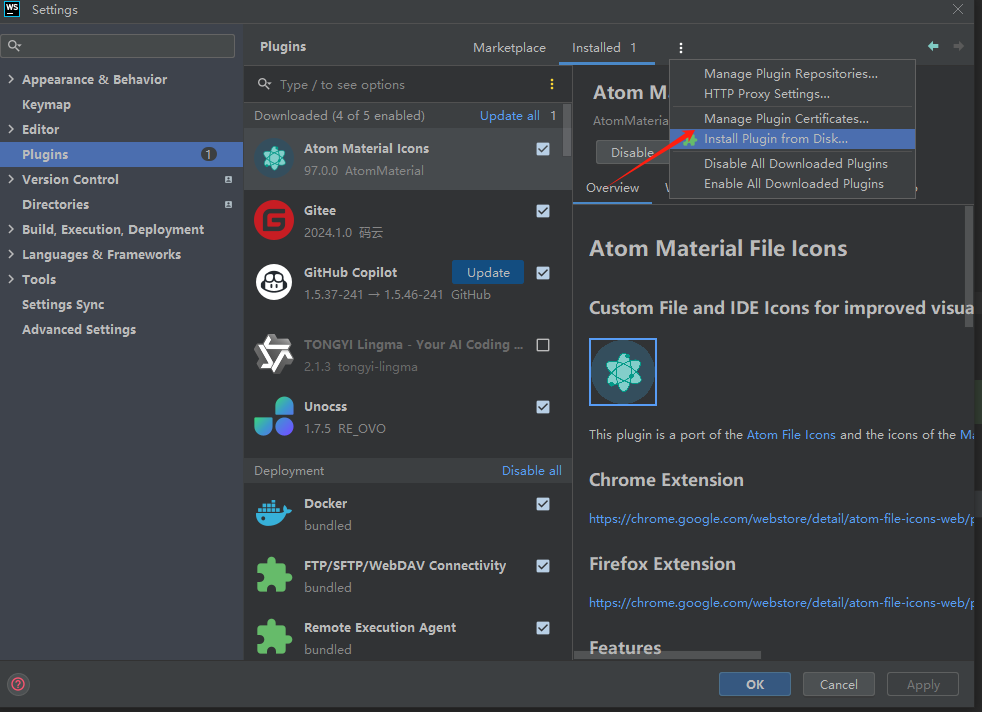Click the Gitee plugin logo
Image resolution: width=982 pixels, height=712 pixels.
274,220
